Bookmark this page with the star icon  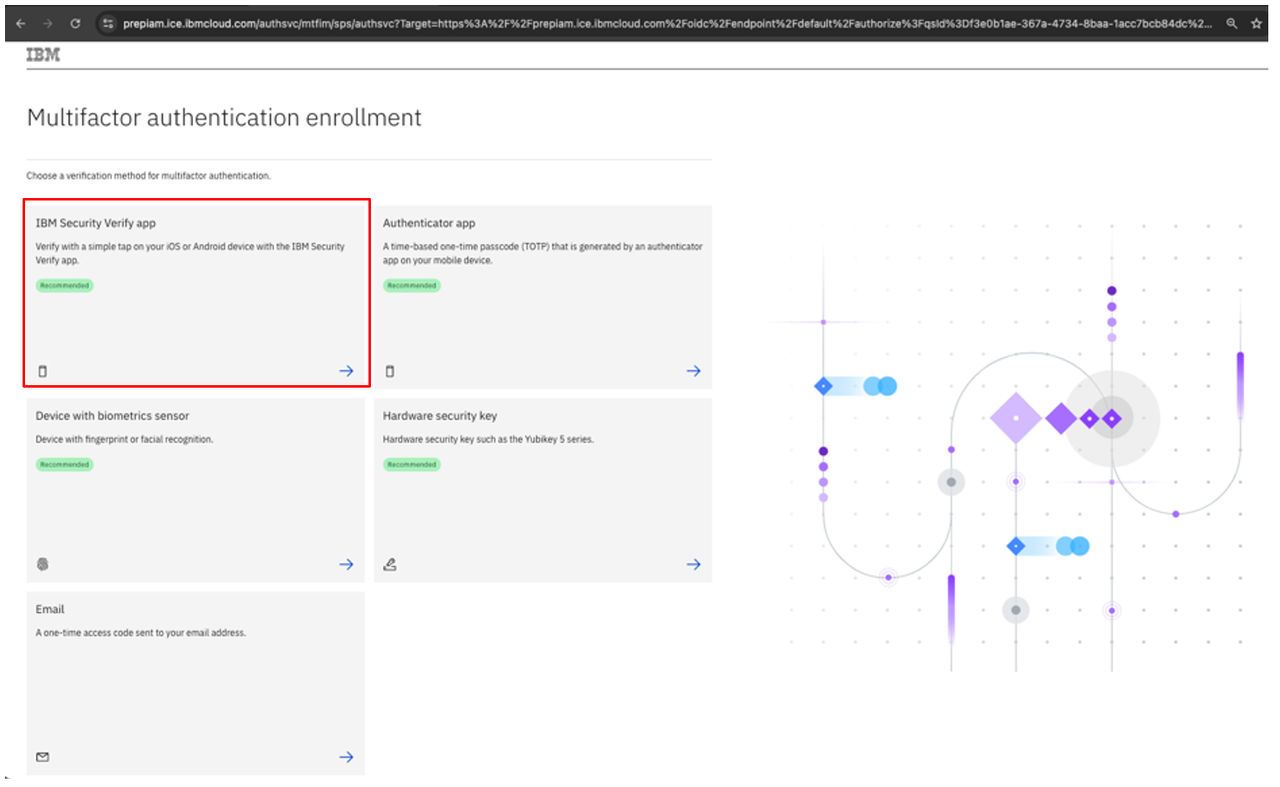coord(1257,23)
